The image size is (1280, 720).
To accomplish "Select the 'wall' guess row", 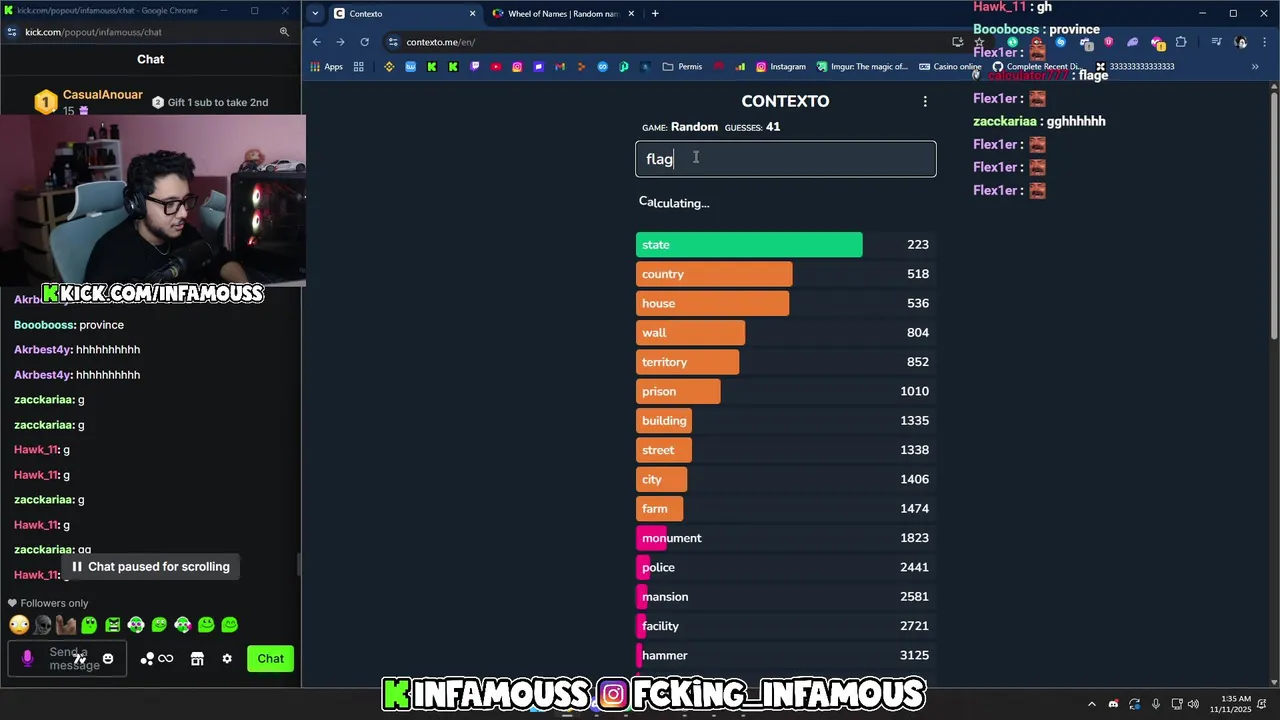I will click(785, 333).
